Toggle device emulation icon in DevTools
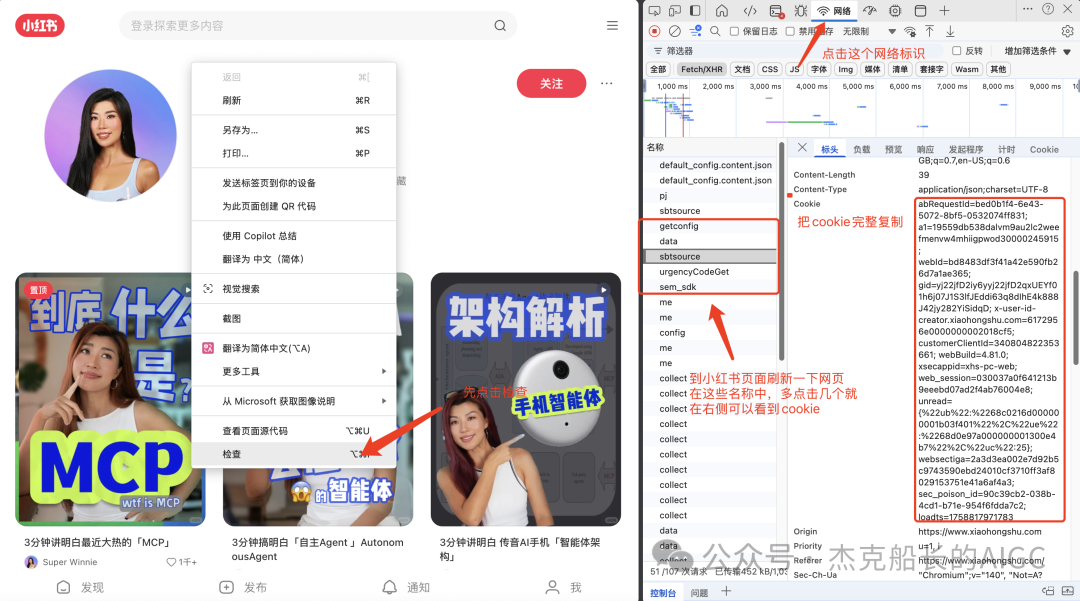 coord(675,10)
